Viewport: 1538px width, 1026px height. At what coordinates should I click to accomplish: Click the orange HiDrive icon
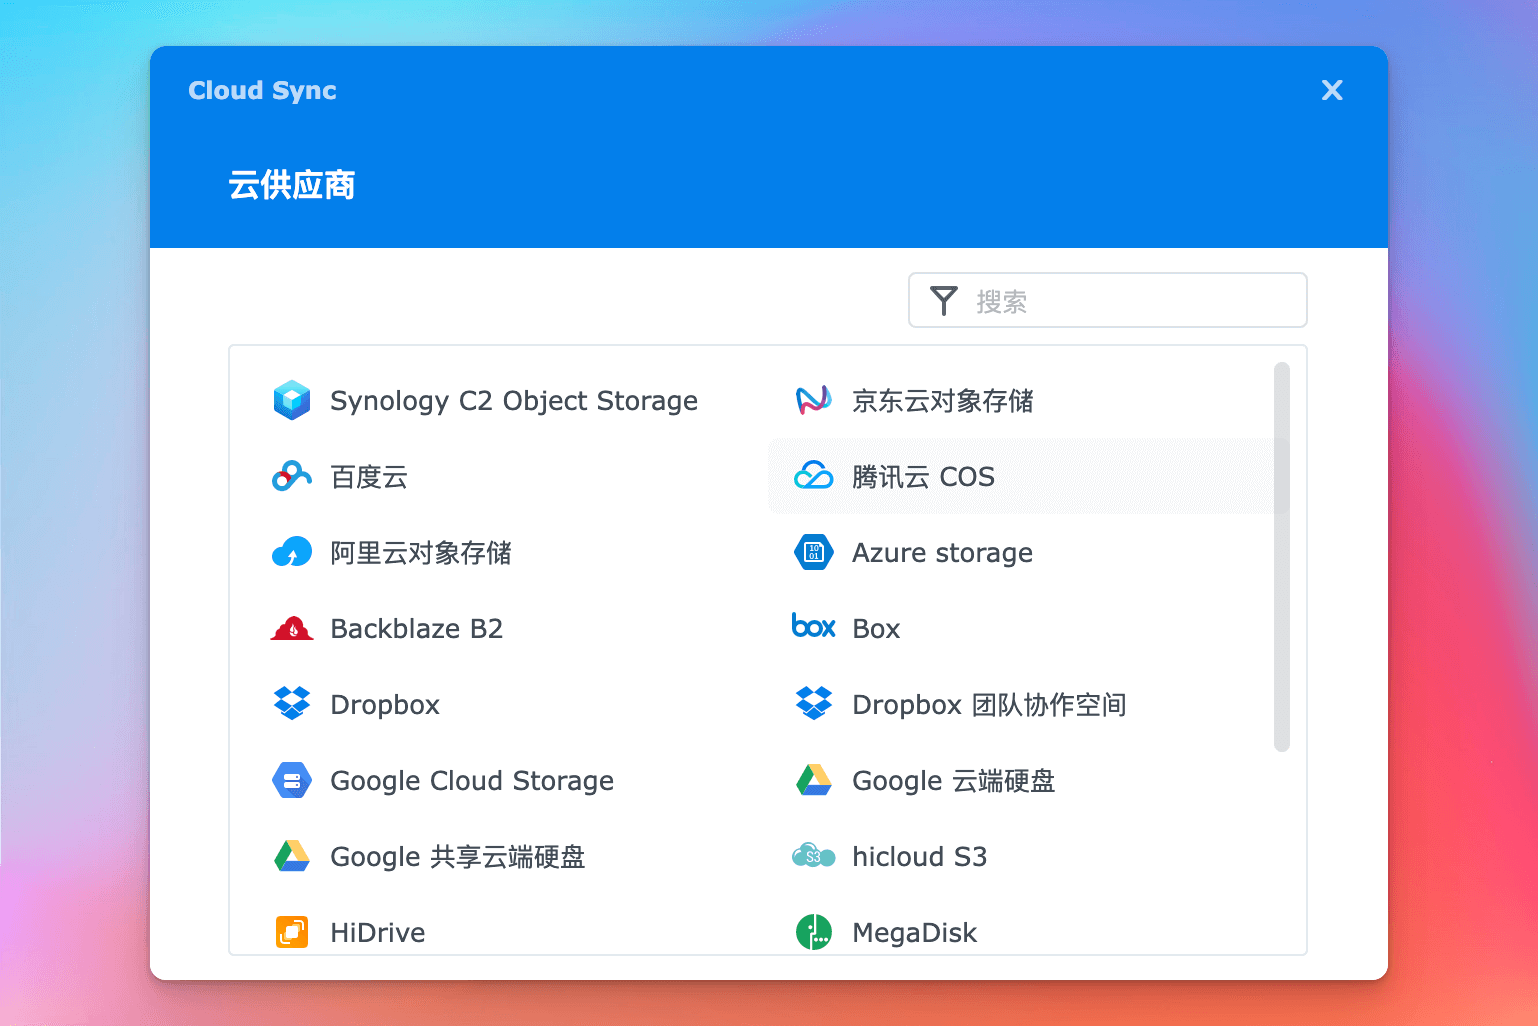(x=292, y=932)
